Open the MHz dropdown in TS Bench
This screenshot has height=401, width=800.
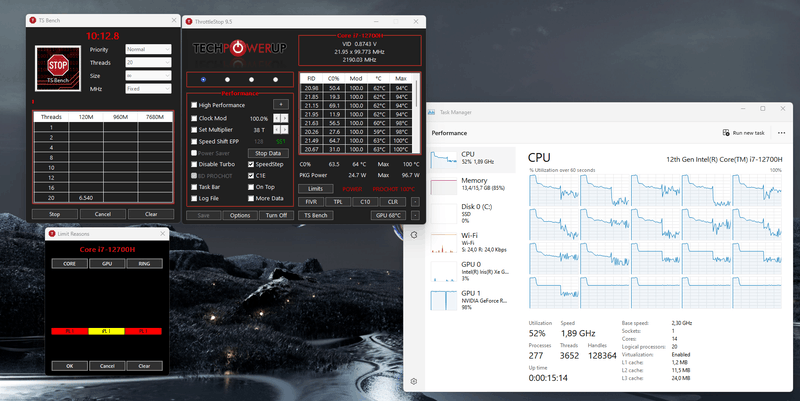pyautogui.click(x=148, y=89)
